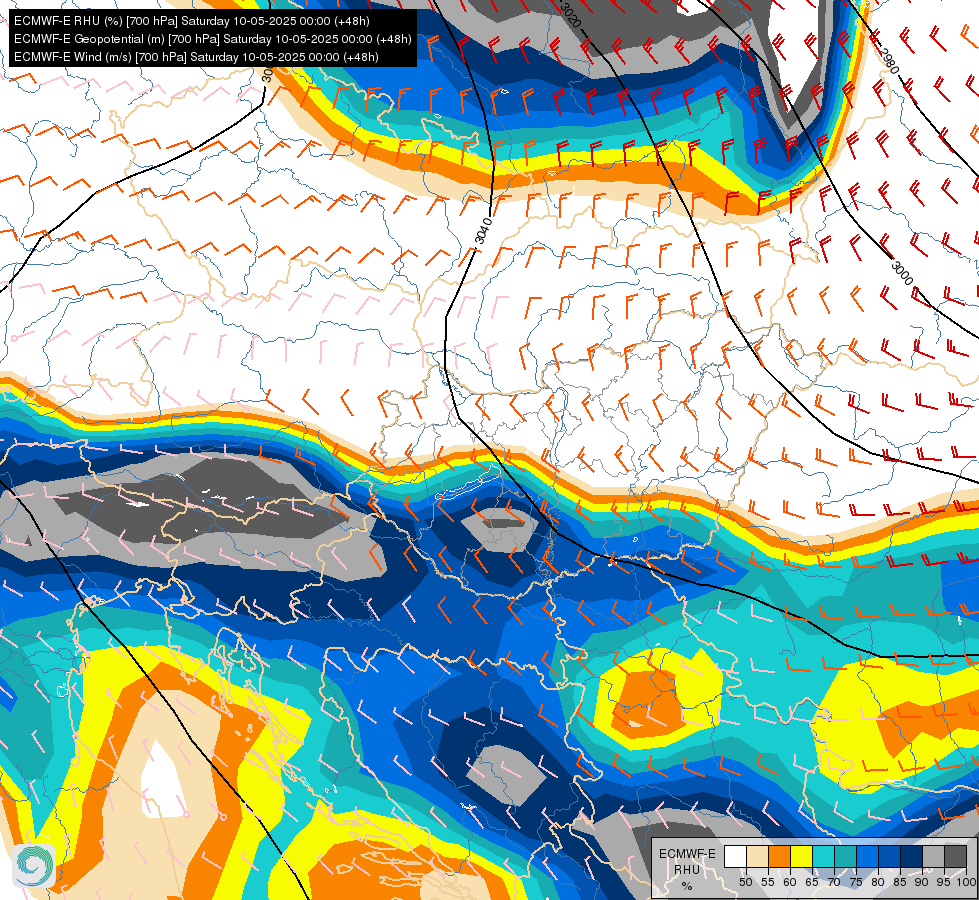979x900 pixels.
Task: Click the '2980' contour label
Action: [x=890, y=61]
